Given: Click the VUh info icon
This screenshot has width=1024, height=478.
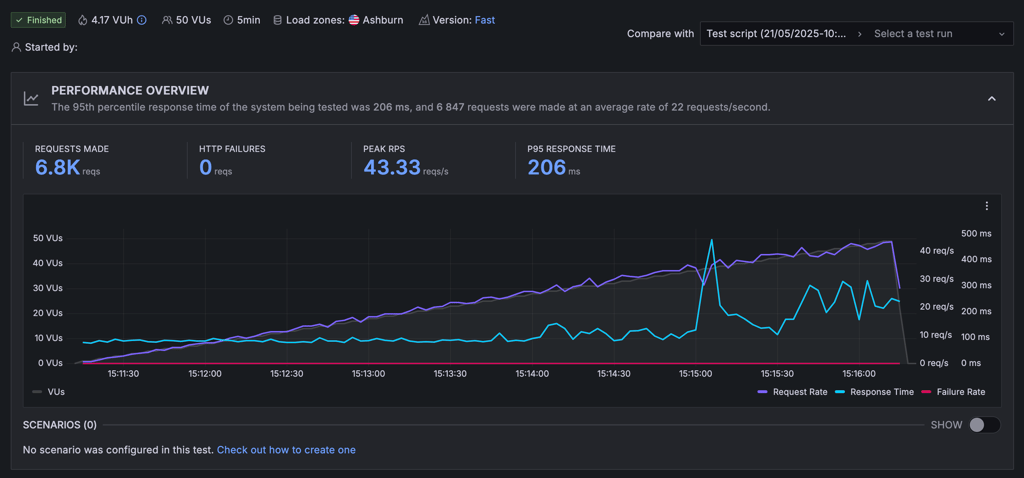Looking at the screenshot, I should pyautogui.click(x=142, y=20).
